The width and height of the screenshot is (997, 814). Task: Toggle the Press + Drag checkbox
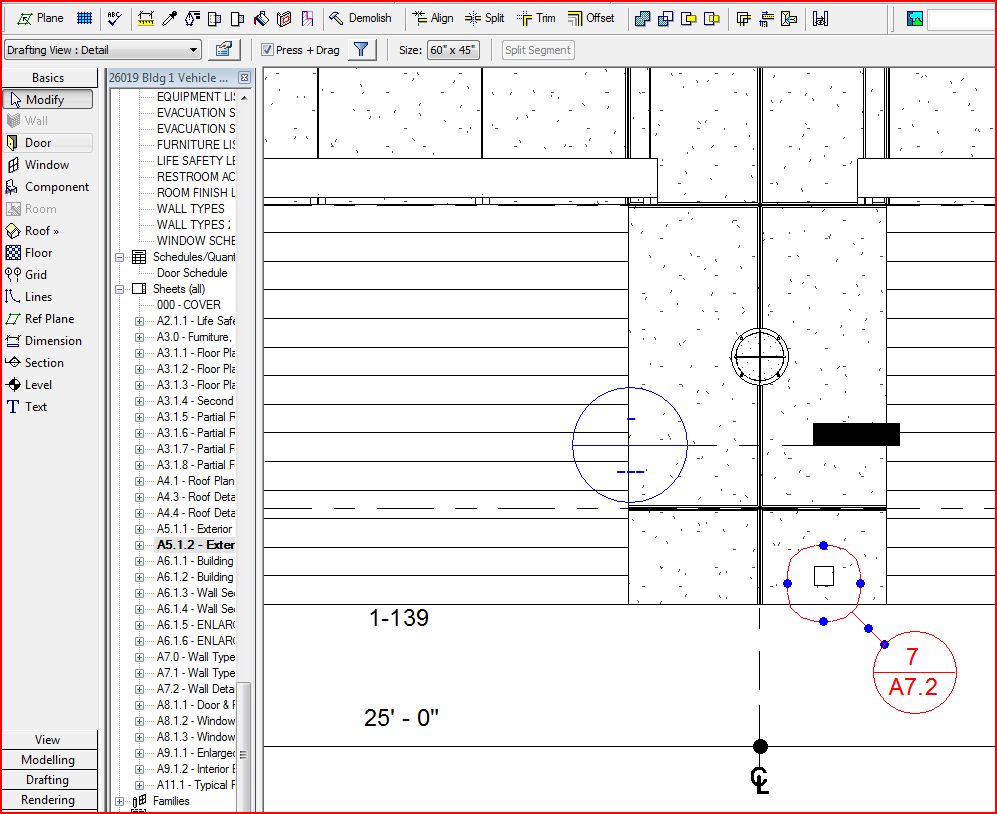pyautogui.click(x=267, y=50)
